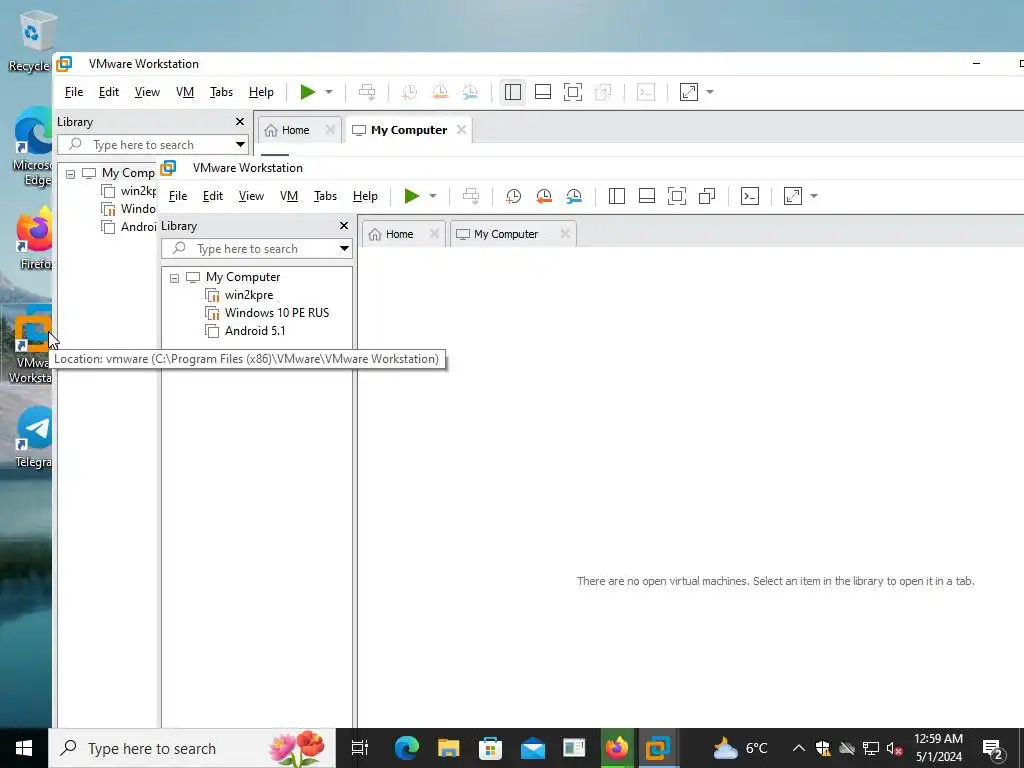Viewport: 1024px width, 768px height.
Task: Toggle library sidebar icon in back window
Action: coord(513,92)
